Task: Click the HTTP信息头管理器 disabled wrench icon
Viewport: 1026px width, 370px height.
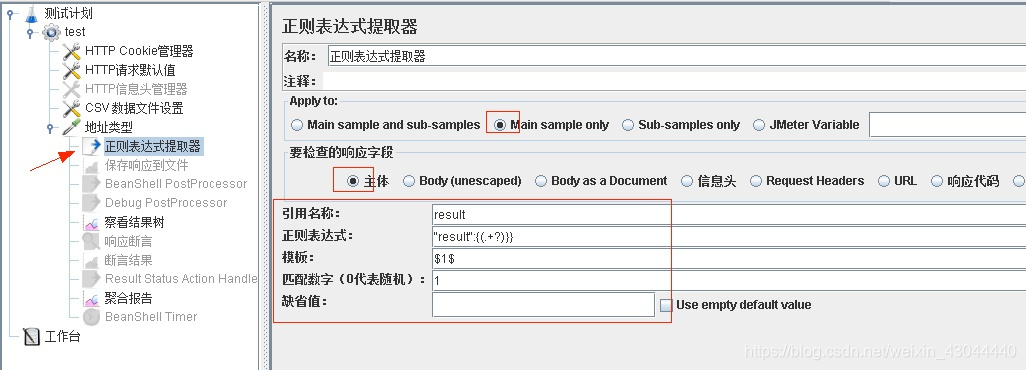Action: 71,90
